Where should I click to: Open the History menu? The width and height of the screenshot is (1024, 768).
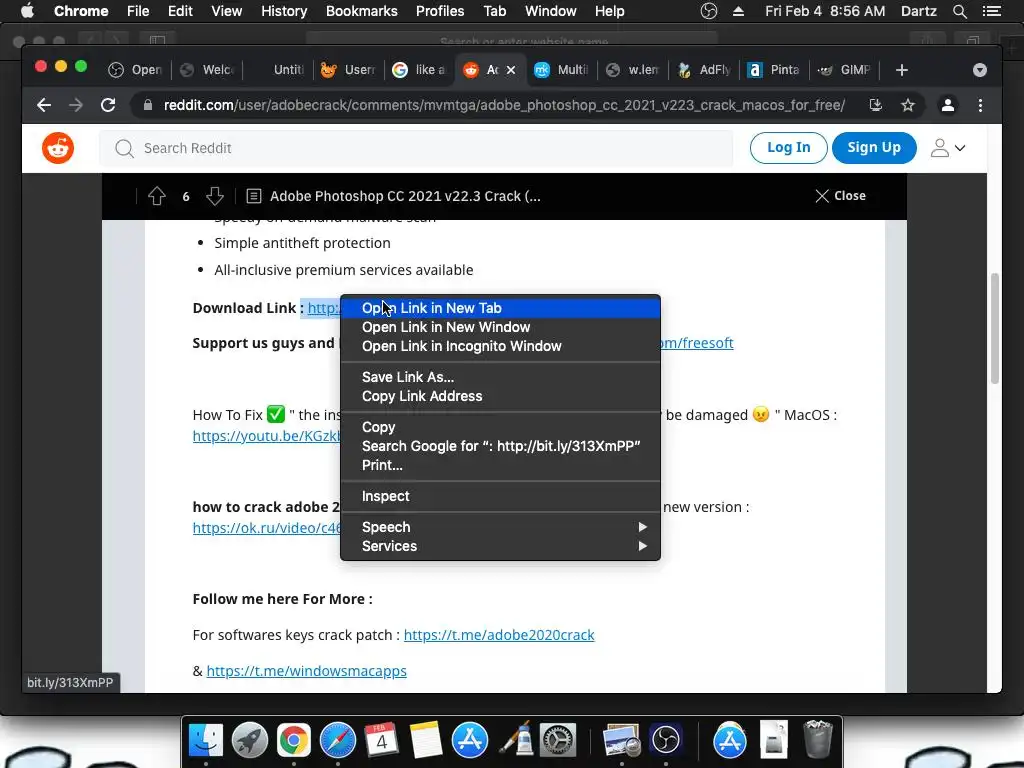coord(284,11)
